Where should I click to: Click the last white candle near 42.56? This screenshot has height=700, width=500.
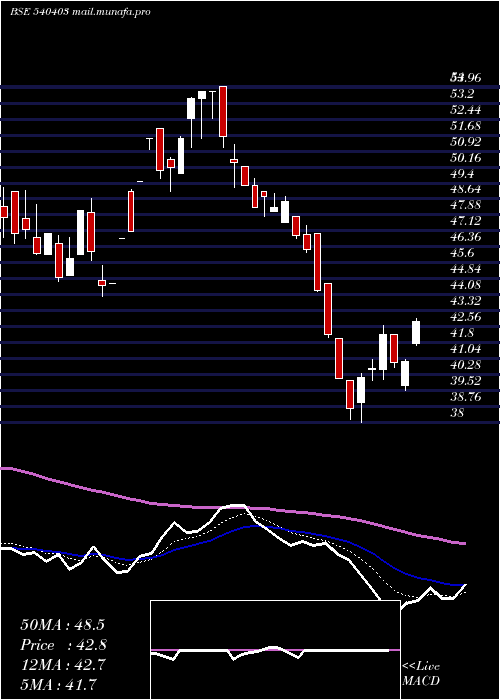(x=416, y=333)
